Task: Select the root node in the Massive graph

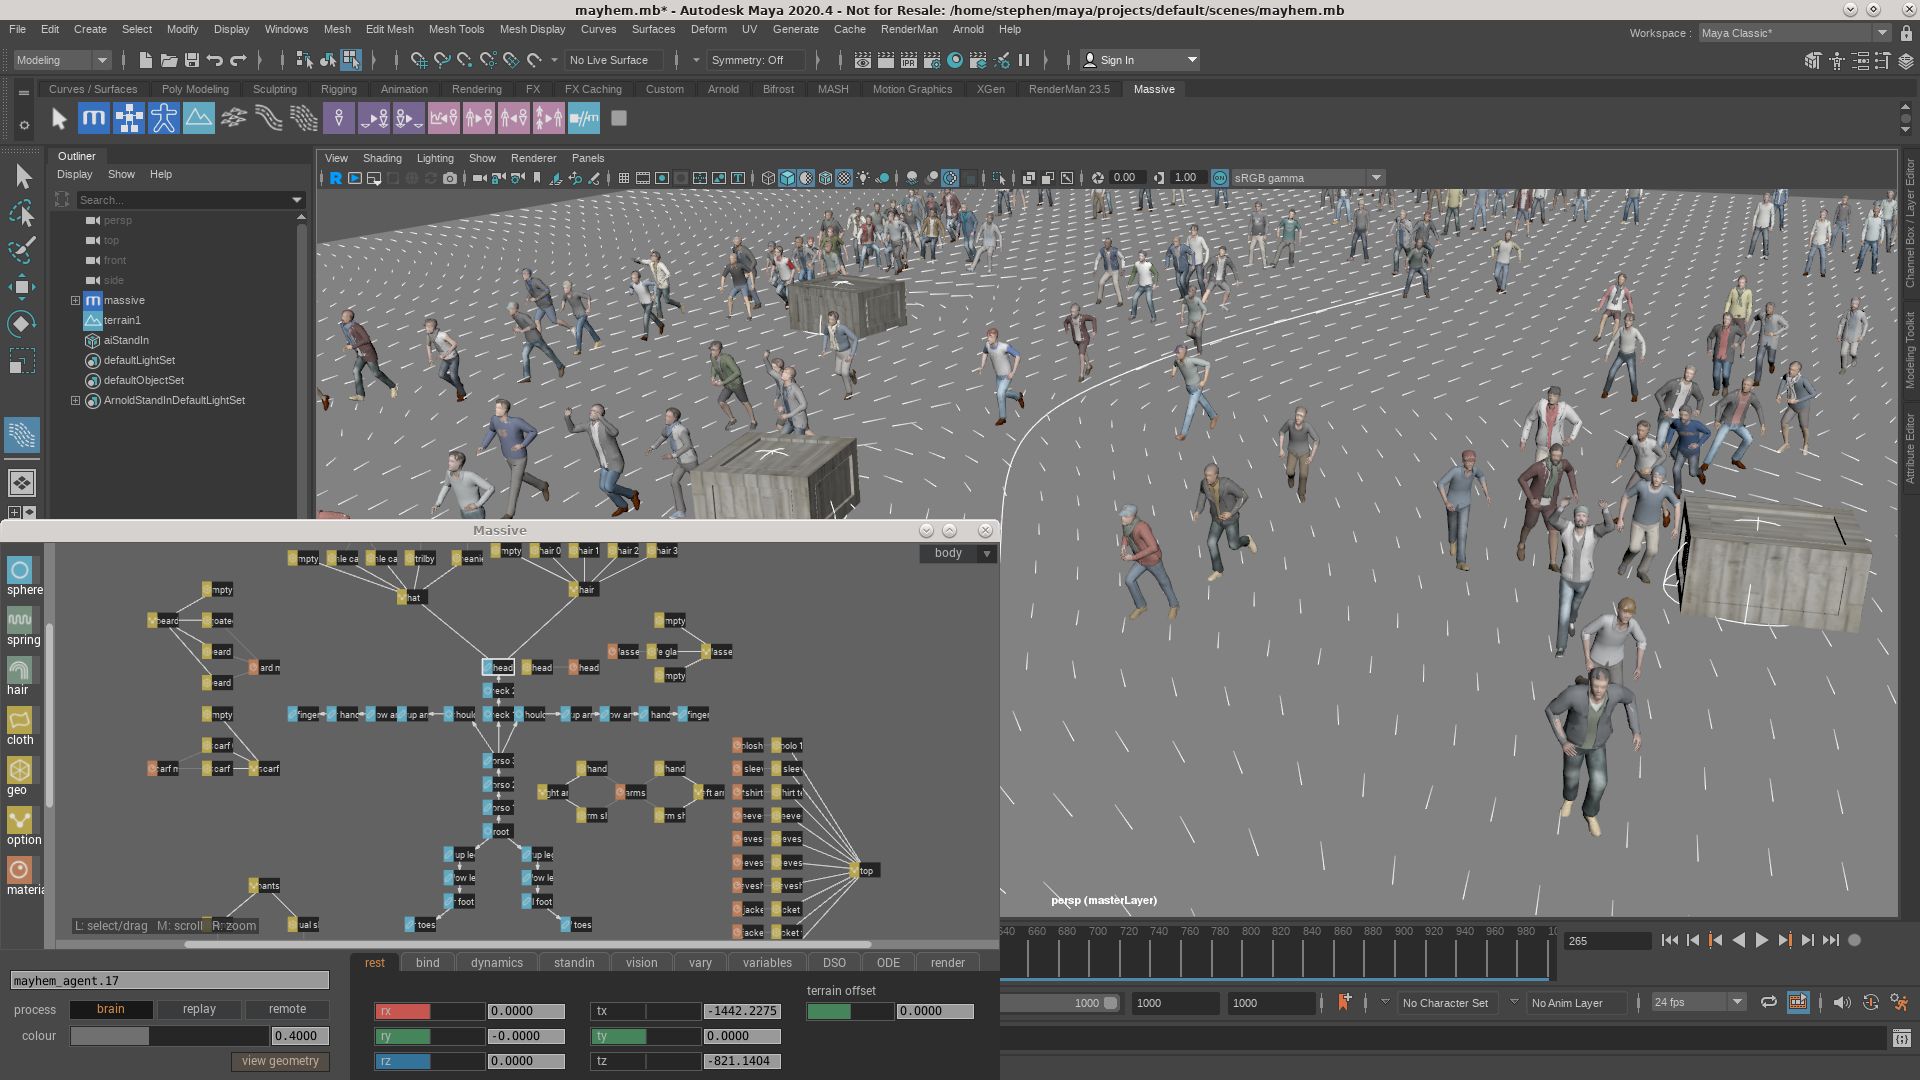Action: pyautogui.click(x=498, y=831)
